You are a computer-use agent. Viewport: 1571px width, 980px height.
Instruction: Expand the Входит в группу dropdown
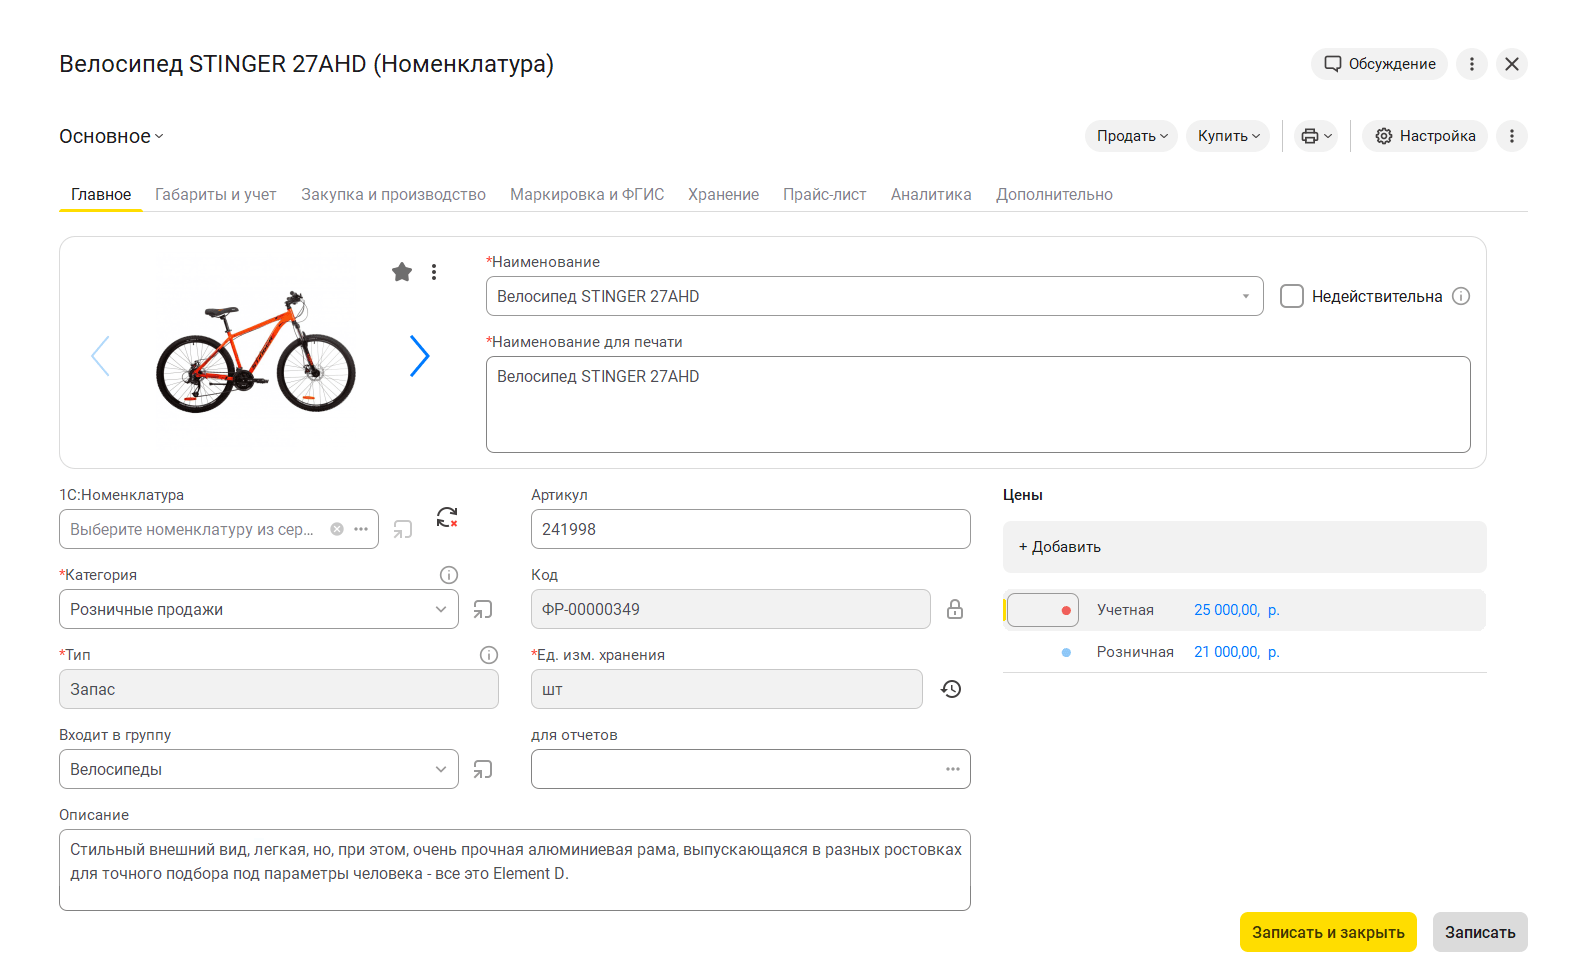[441, 769]
